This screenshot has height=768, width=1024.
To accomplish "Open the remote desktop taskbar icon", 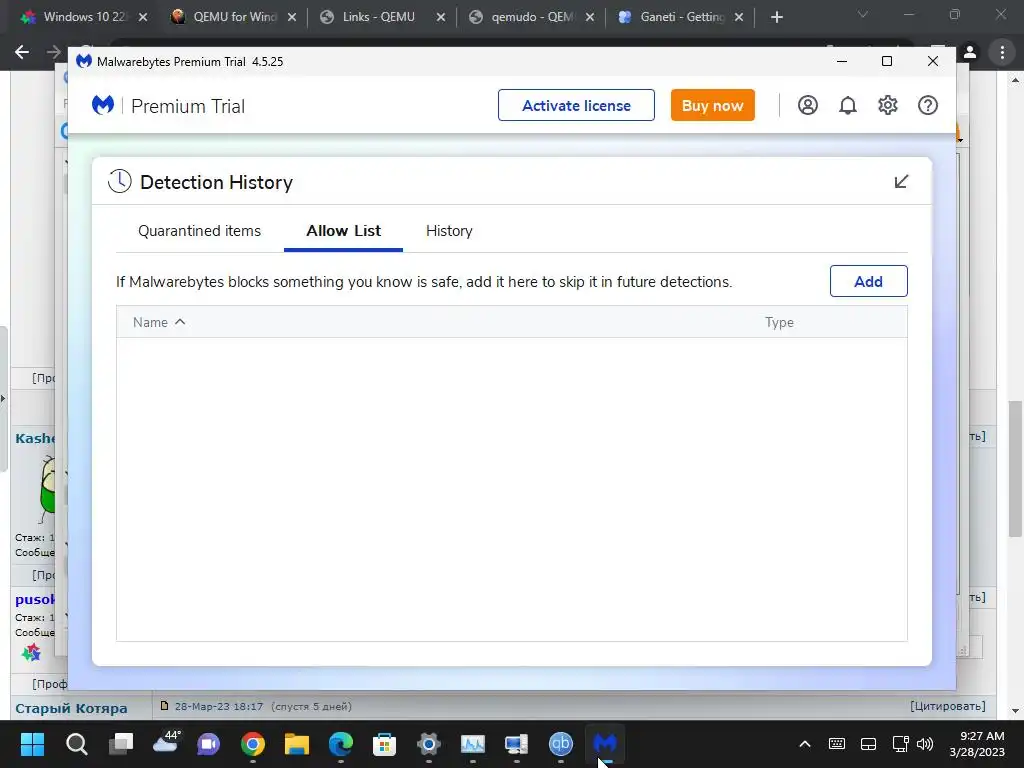I will (x=517, y=744).
